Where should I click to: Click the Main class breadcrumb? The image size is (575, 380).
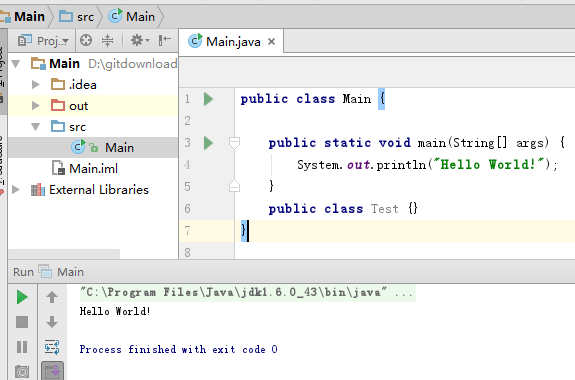[x=131, y=17]
